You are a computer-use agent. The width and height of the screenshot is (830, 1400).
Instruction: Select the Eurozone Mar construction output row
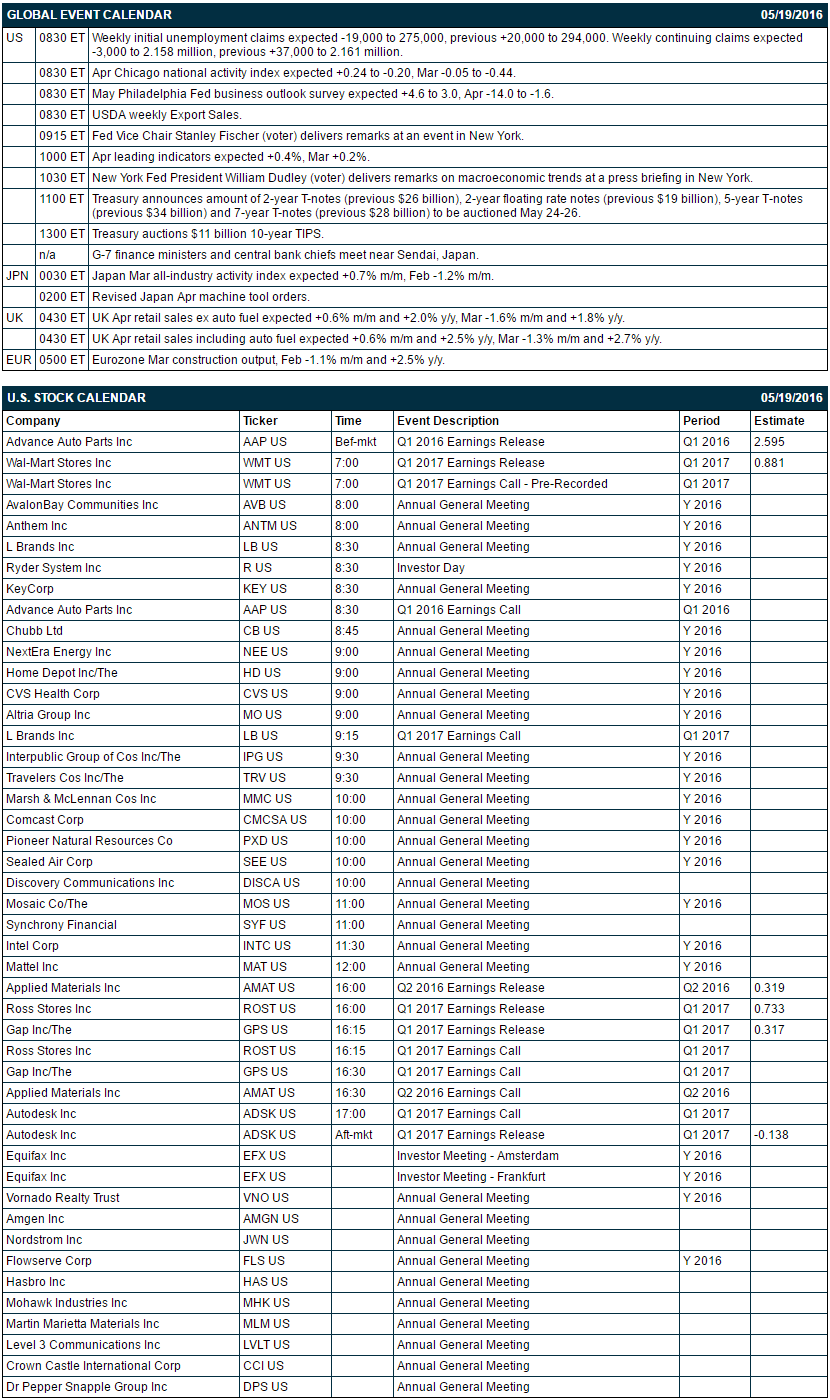coord(415,360)
